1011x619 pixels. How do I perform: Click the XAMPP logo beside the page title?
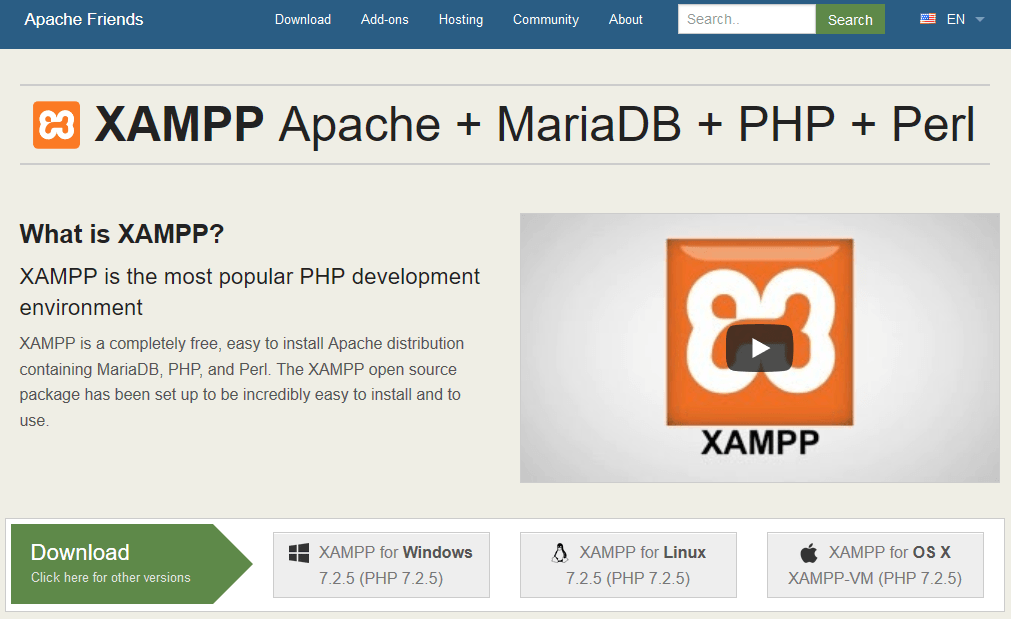[x=55, y=124]
